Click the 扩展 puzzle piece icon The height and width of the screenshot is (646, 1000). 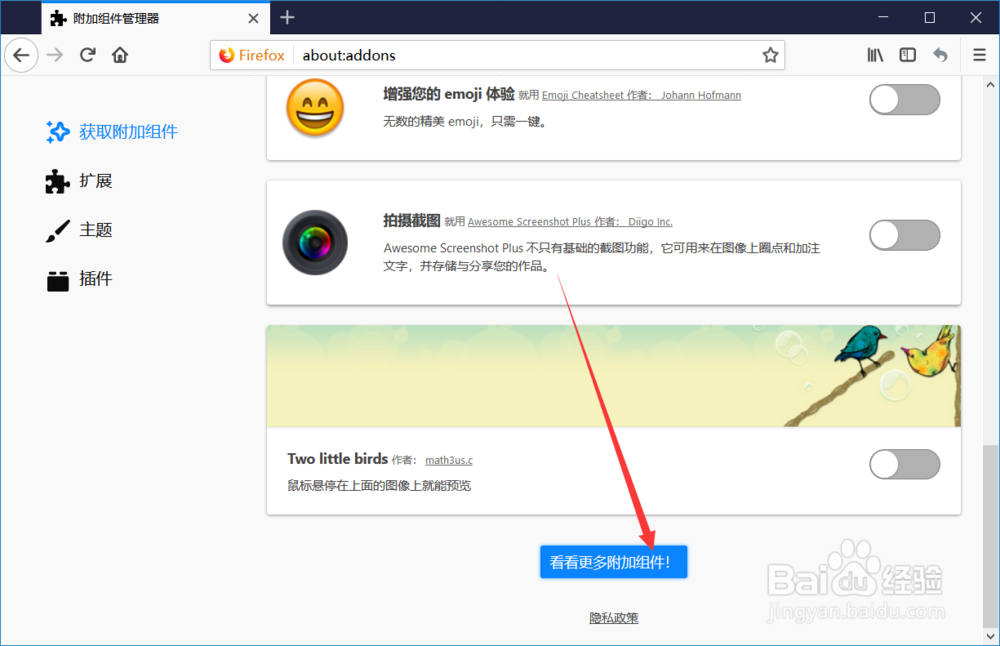[x=57, y=182]
